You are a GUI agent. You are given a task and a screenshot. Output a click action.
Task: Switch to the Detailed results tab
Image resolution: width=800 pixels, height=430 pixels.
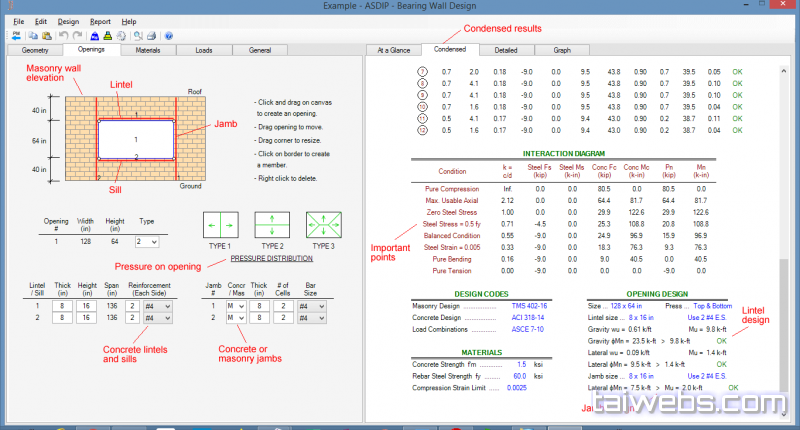click(505, 49)
